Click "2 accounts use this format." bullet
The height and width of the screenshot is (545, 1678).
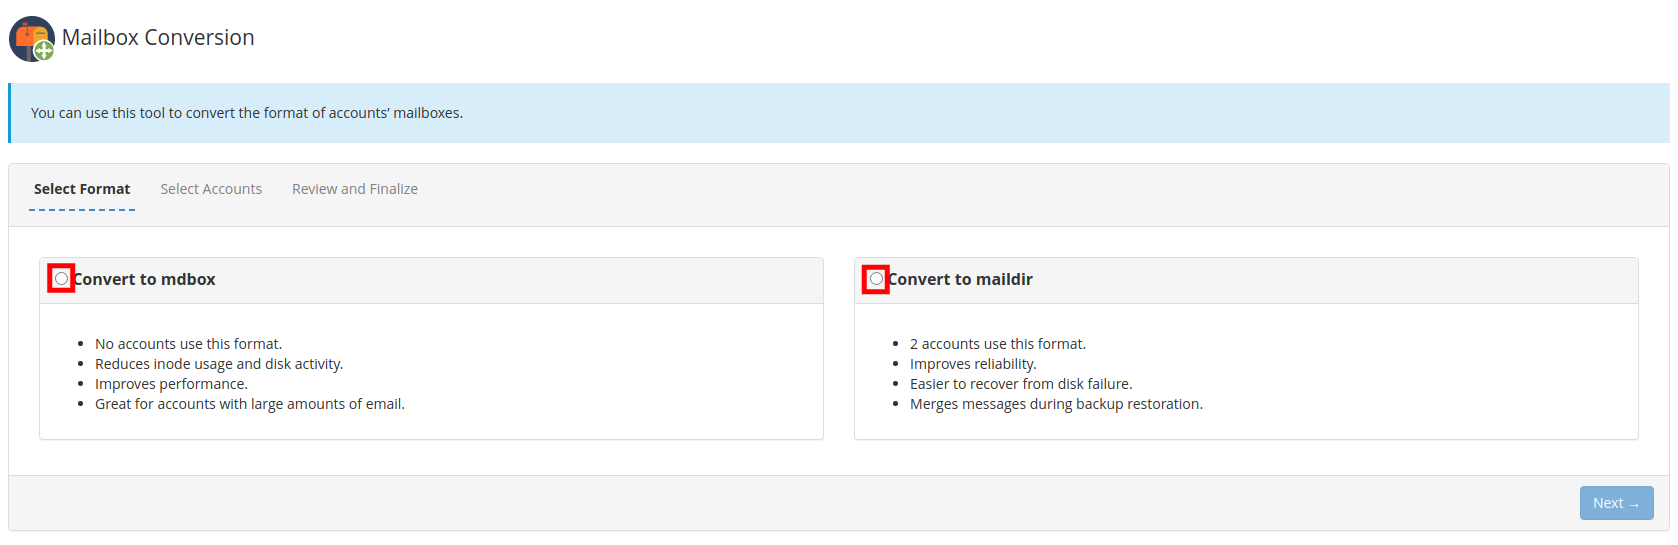(x=998, y=344)
